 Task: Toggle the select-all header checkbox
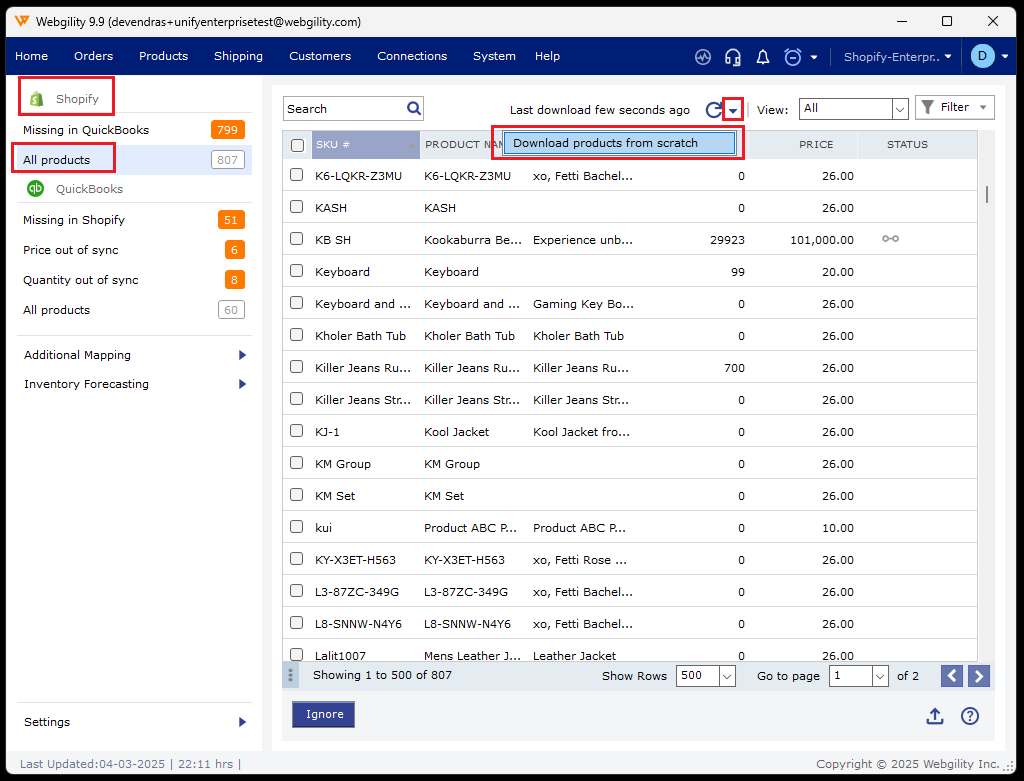[x=297, y=145]
